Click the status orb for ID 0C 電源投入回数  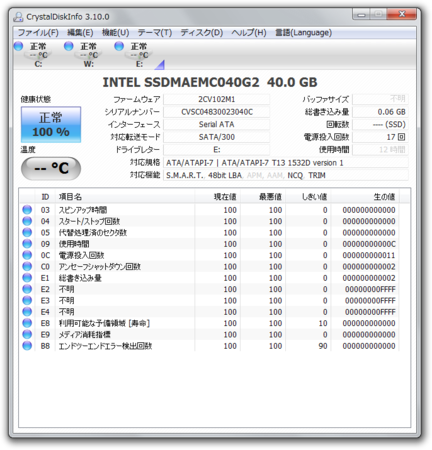pos(27,255)
